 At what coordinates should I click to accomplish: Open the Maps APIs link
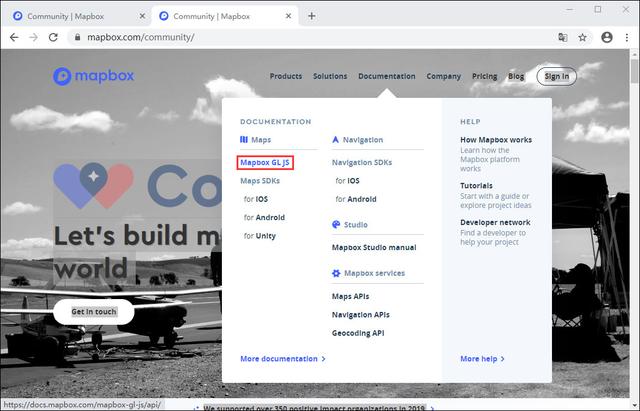pyautogui.click(x=350, y=296)
